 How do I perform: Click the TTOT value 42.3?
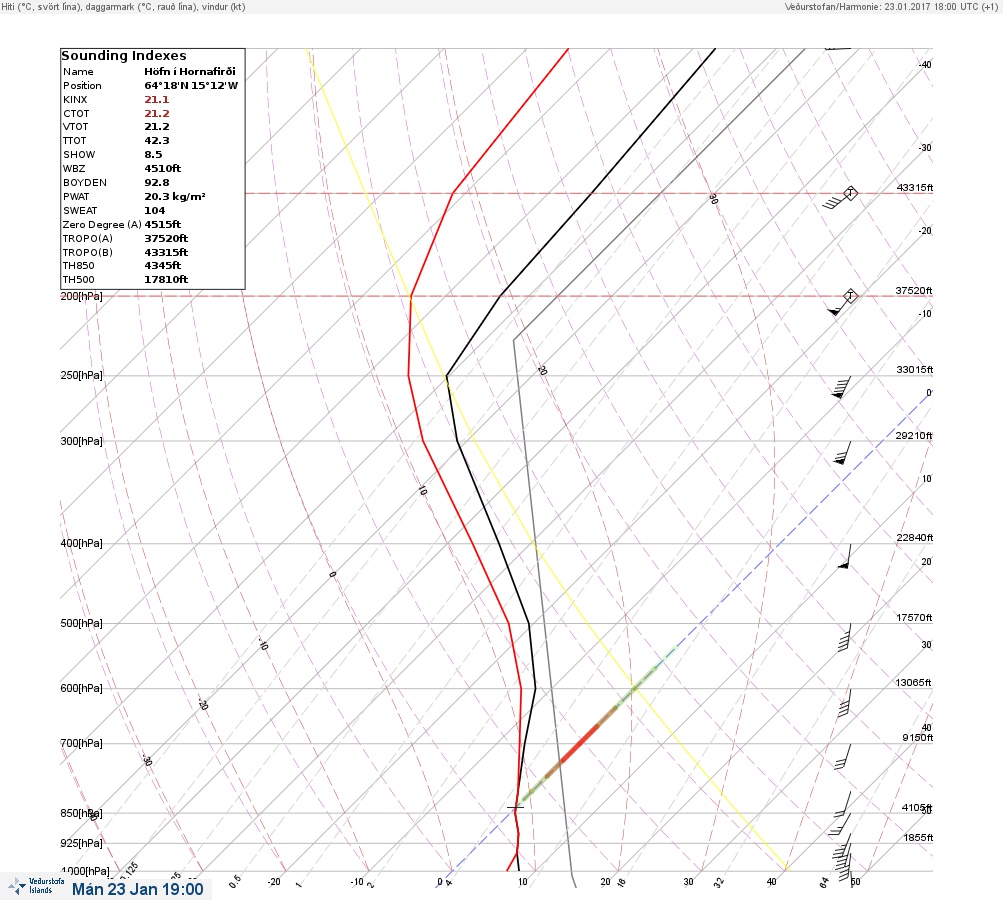point(157,141)
